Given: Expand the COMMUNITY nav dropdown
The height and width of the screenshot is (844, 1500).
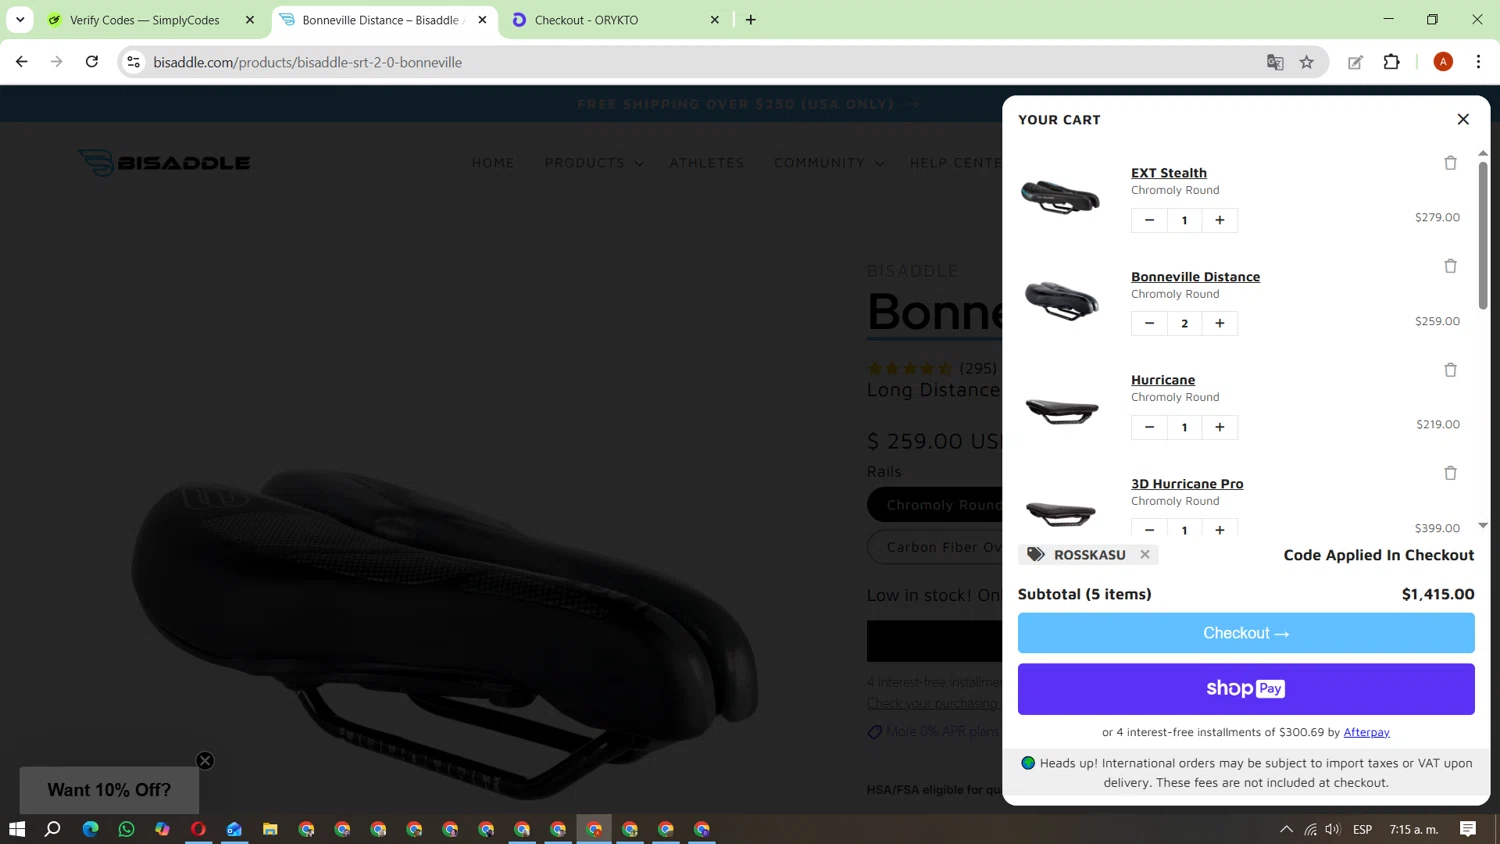Looking at the screenshot, I should point(829,163).
